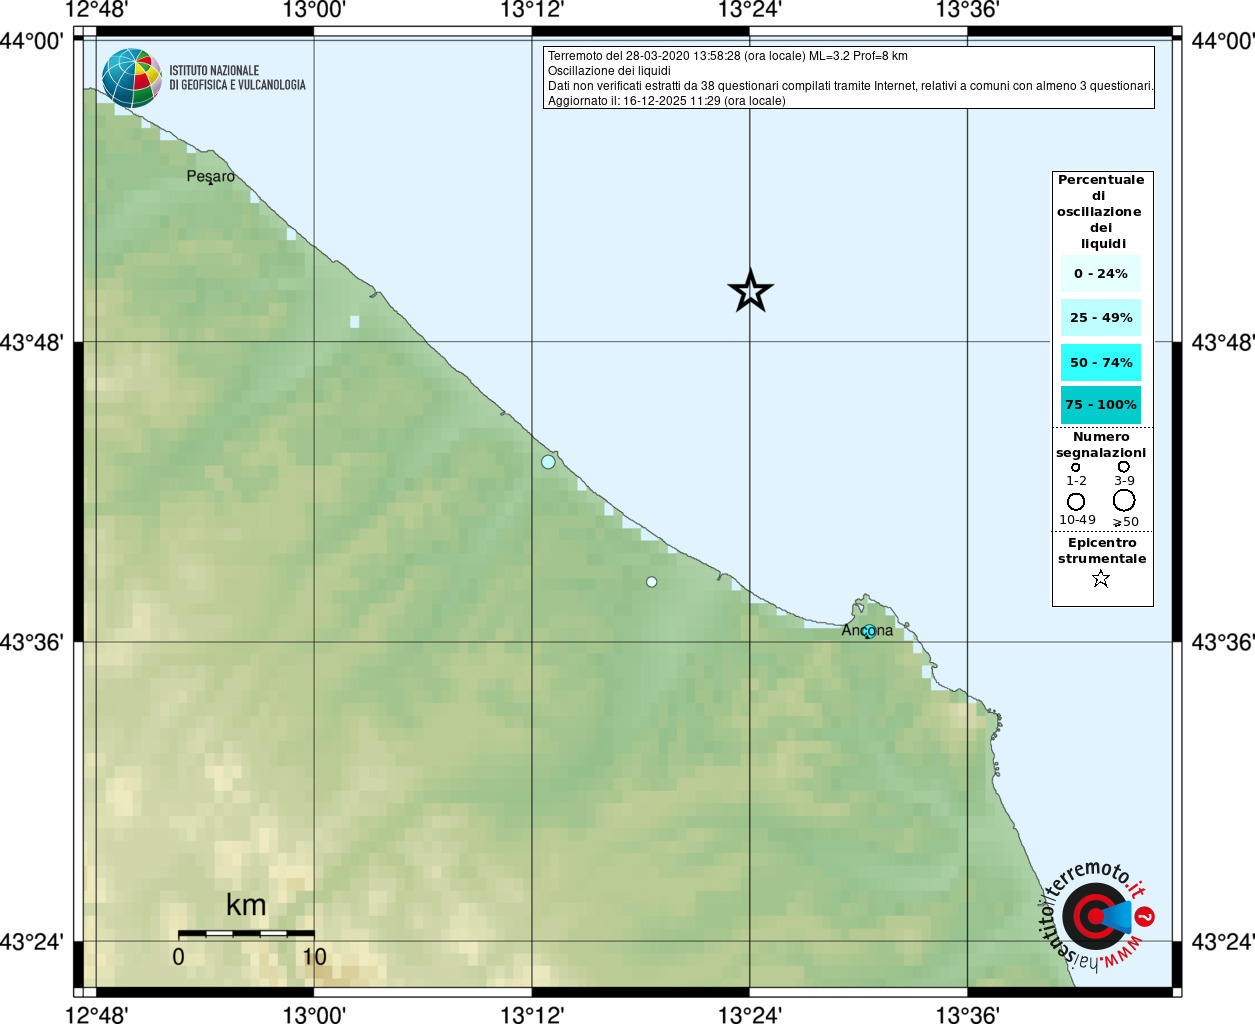Click the Terremoto del 28-03-2020 info text
This screenshot has width=1255, height=1024.
click(x=728, y=56)
